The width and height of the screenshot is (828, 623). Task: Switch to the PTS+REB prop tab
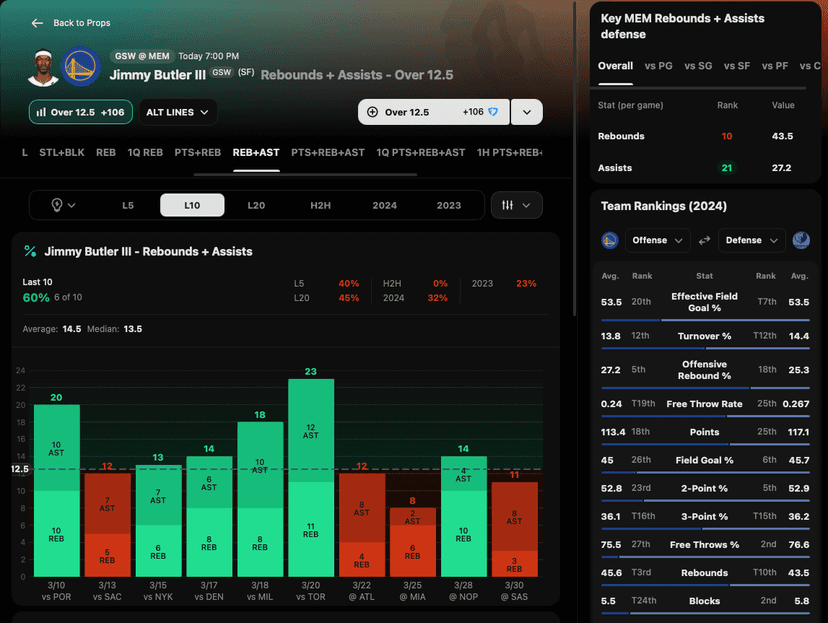point(197,153)
